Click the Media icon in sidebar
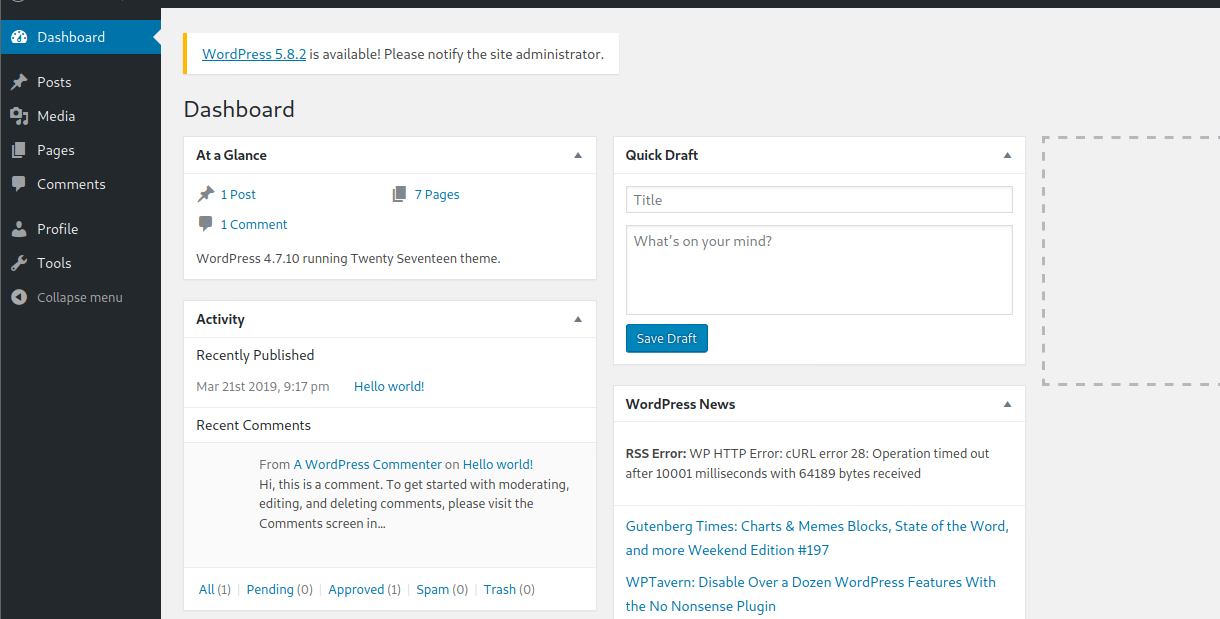The height and width of the screenshot is (619, 1220). point(19,116)
